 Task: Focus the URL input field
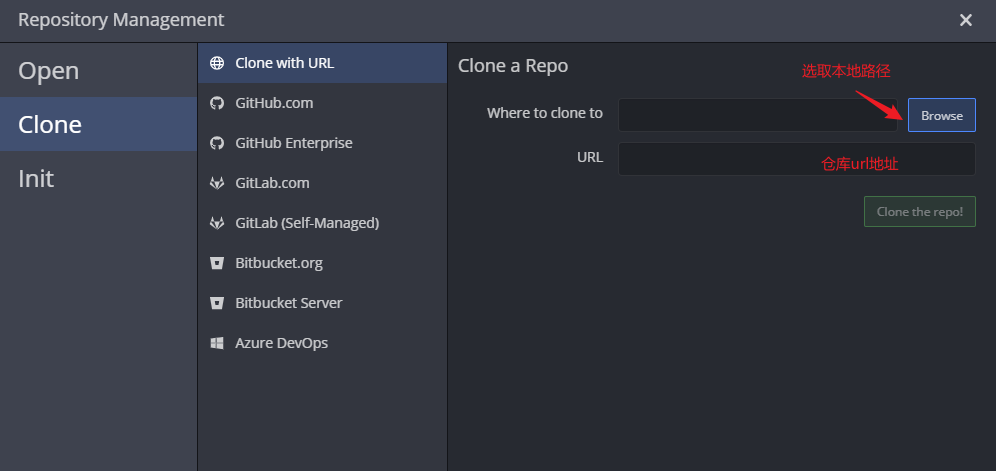point(797,159)
